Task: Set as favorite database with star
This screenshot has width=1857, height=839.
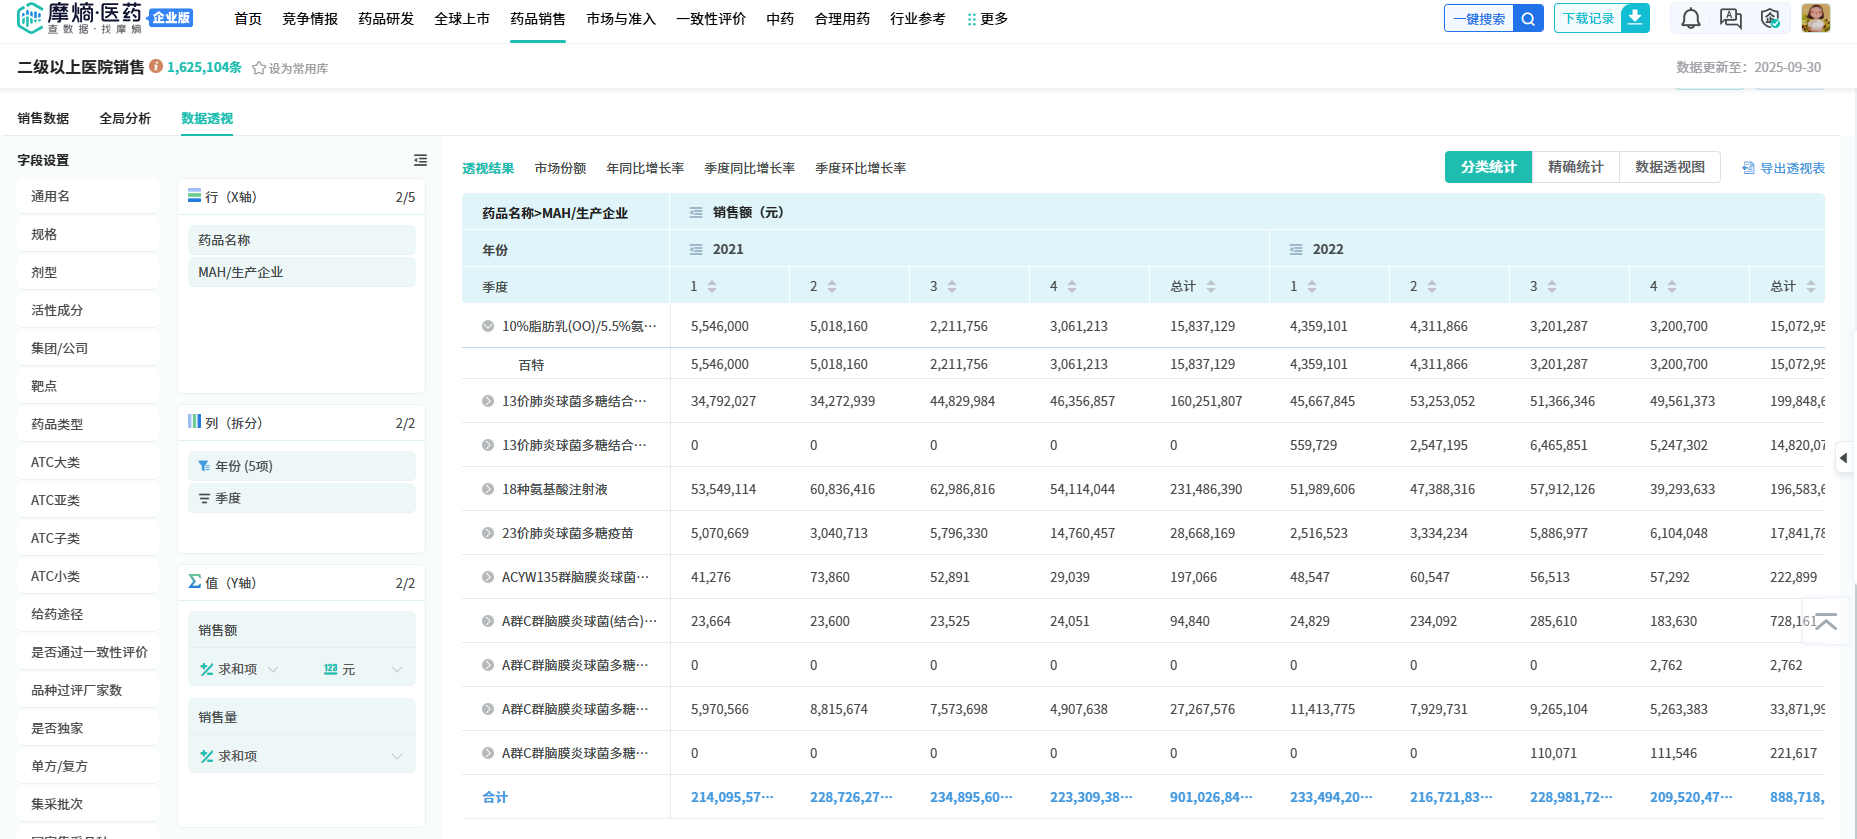Action: [x=259, y=68]
